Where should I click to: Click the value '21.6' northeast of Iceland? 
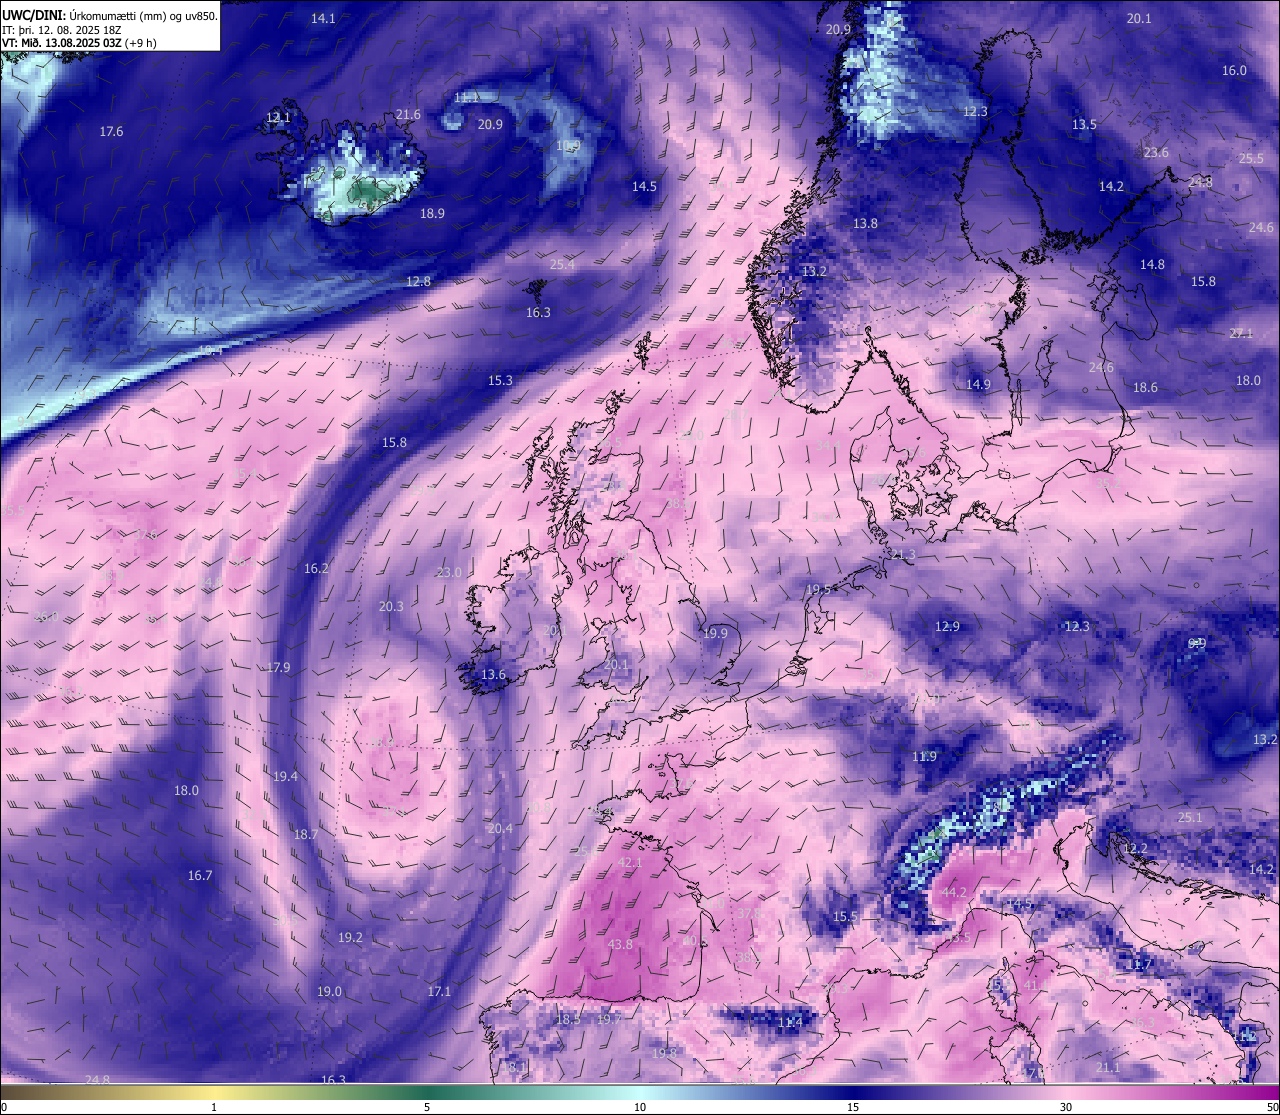click(x=408, y=115)
